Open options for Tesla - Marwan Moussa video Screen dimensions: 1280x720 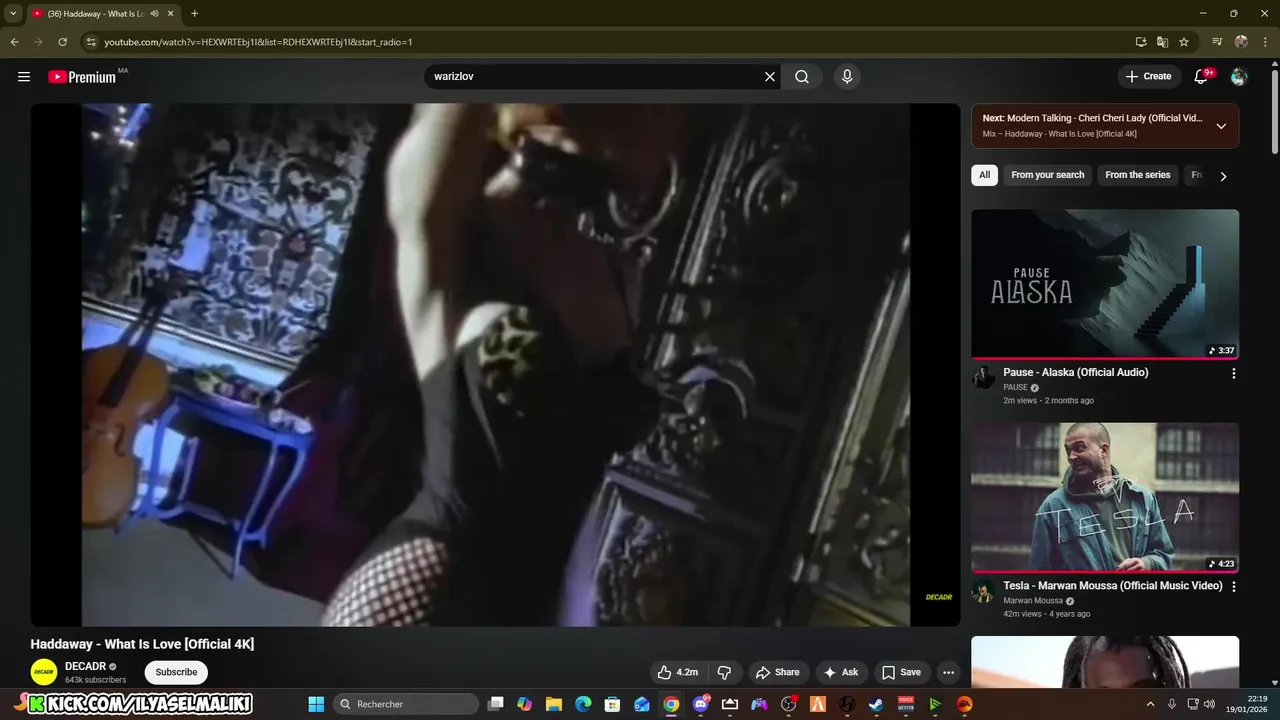point(1233,587)
